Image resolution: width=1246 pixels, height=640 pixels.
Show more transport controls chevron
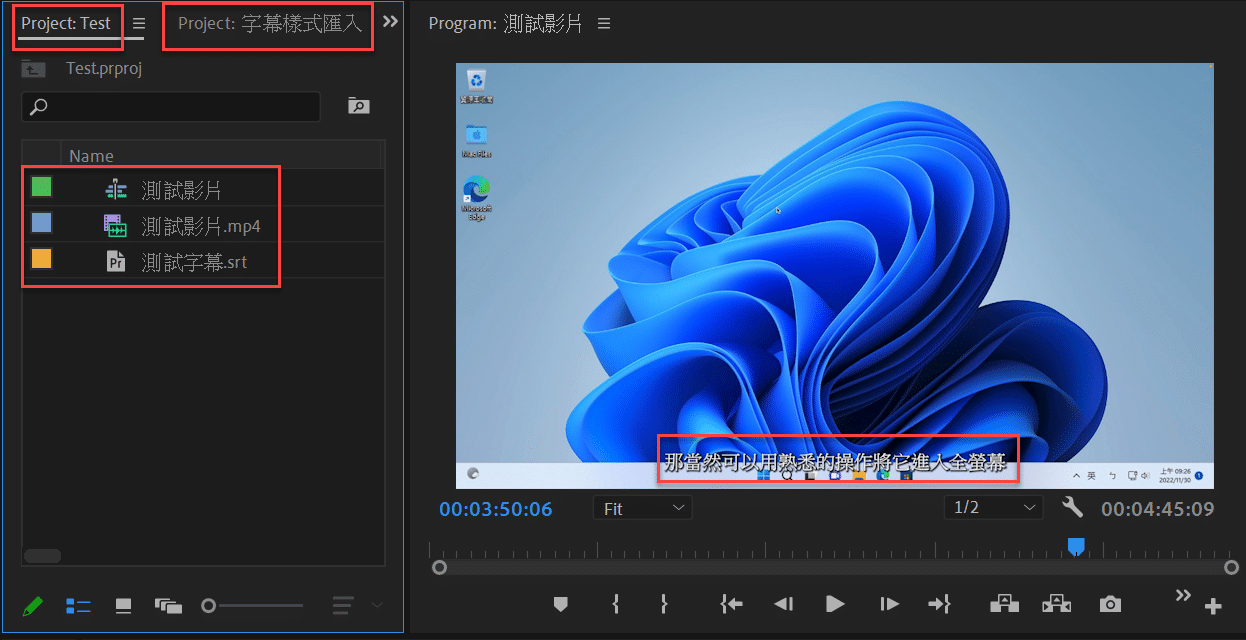point(1183,596)
